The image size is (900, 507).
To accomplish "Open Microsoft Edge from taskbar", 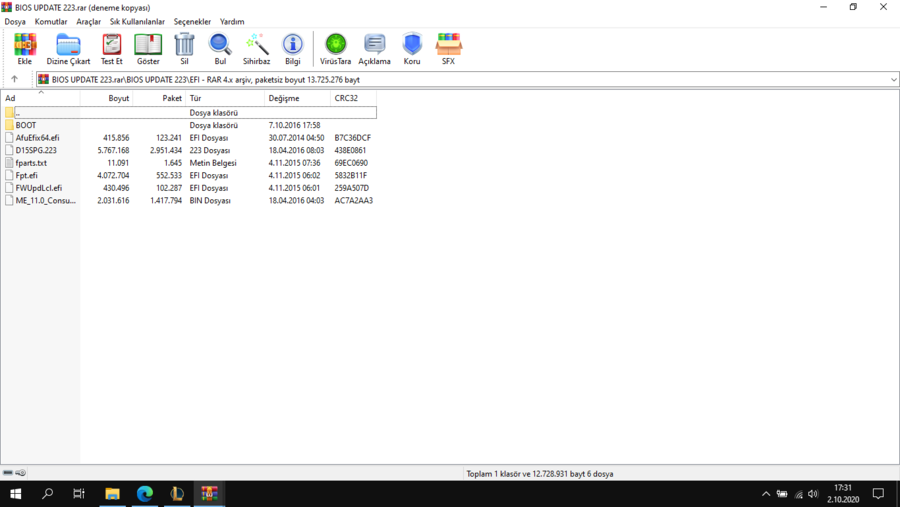I will pos(145,494).
